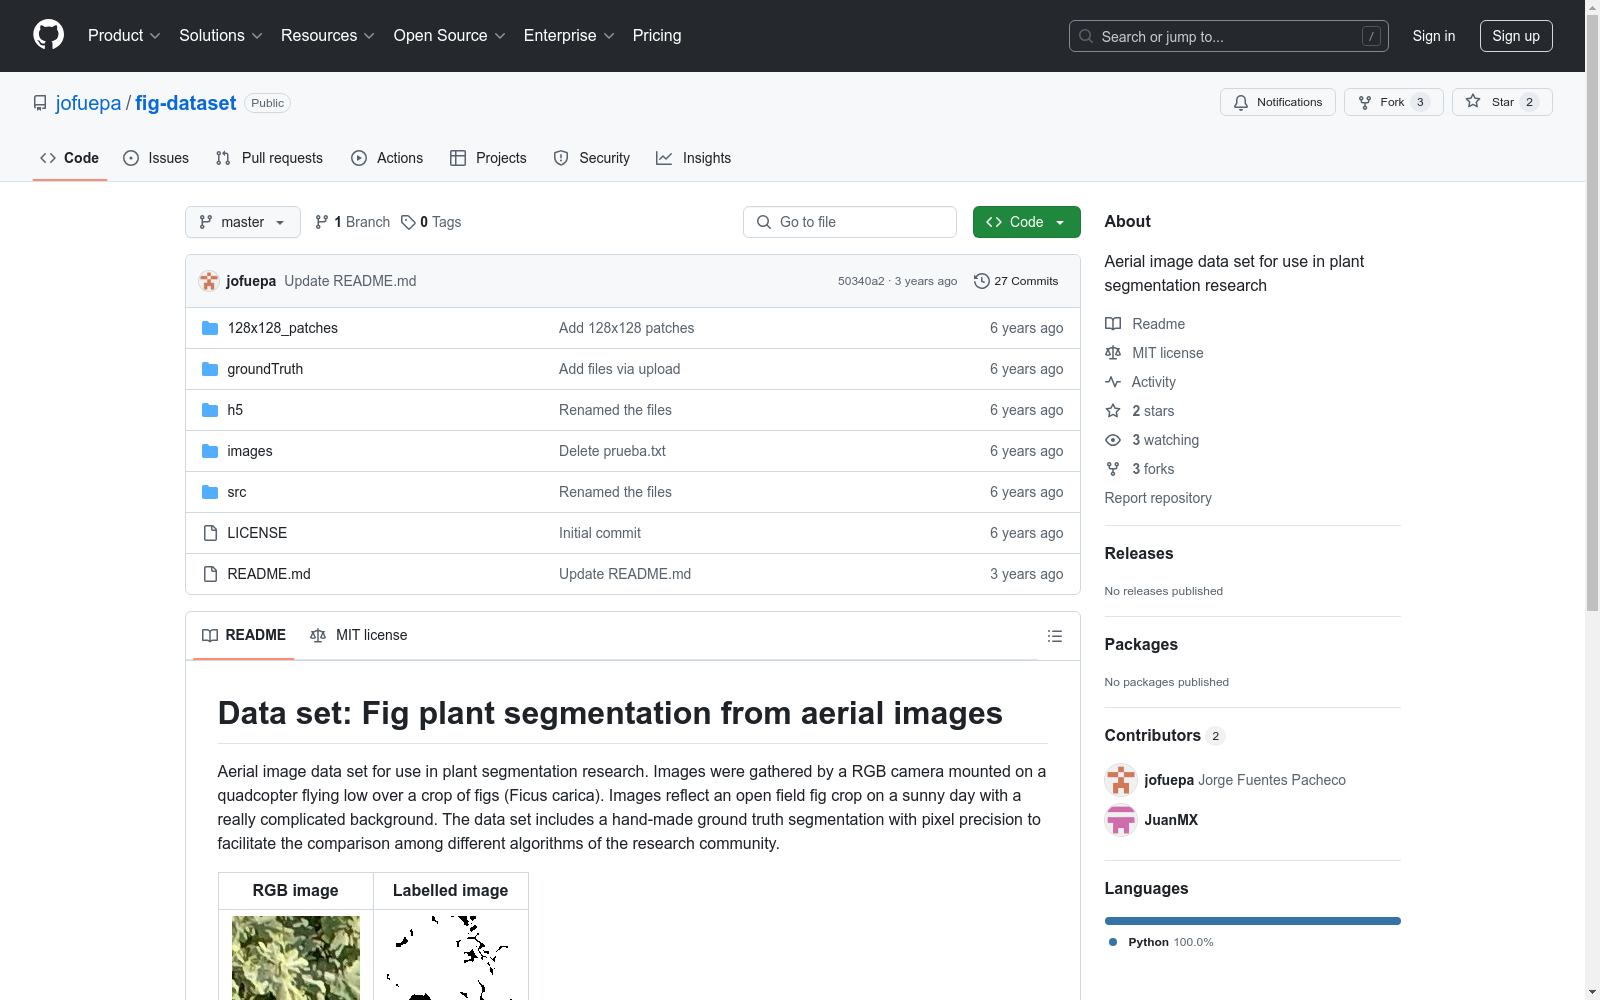The height and width of the screenshot is (1000, 1600).
Task: Open the Releases section heading
Action: click(1139, 554)
